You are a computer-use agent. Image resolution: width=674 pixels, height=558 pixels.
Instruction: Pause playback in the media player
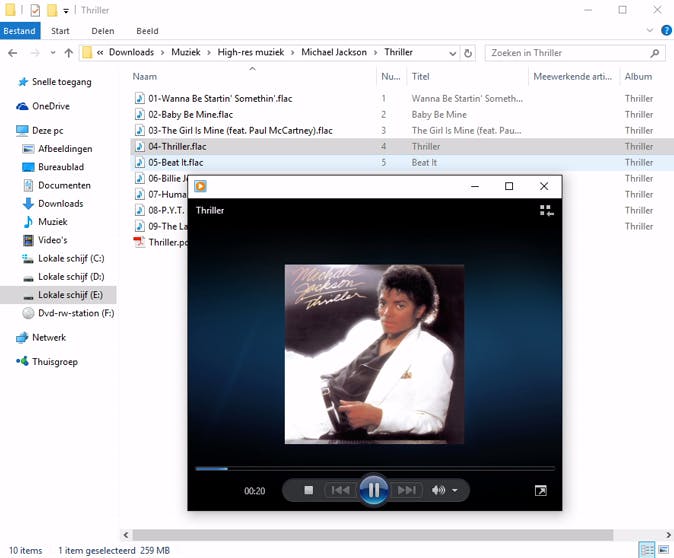click(x=372, y=490)
